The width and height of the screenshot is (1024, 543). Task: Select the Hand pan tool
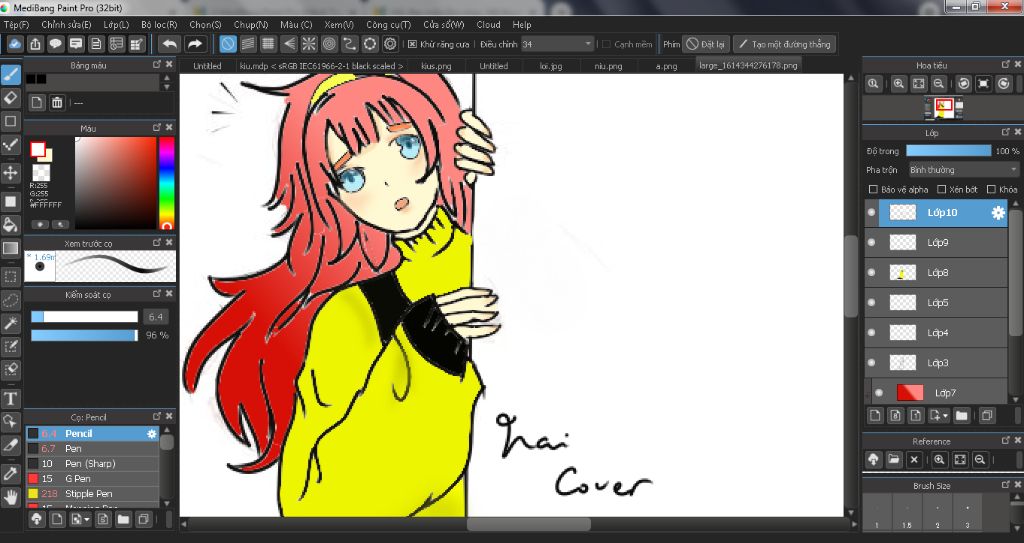coord(10,497)
